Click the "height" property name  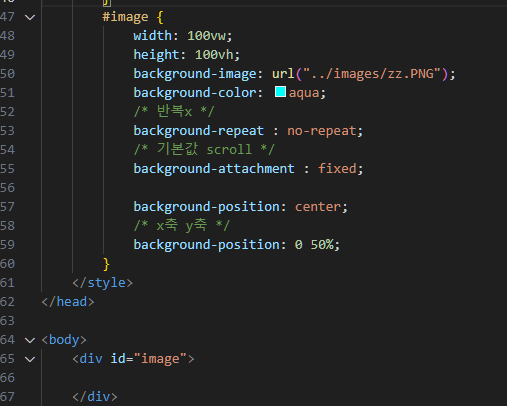156,55
